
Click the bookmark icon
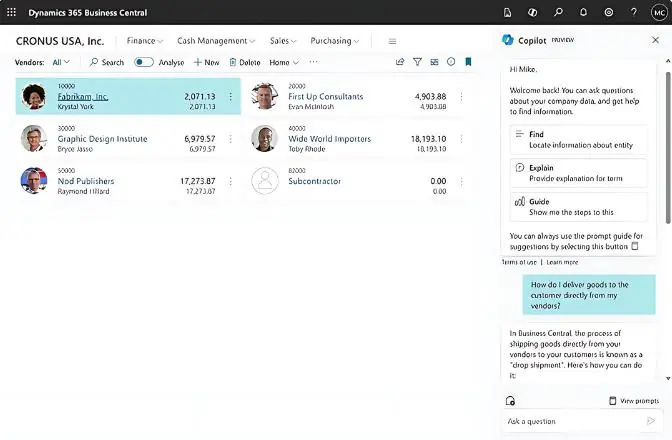click(x=468, y=62)
